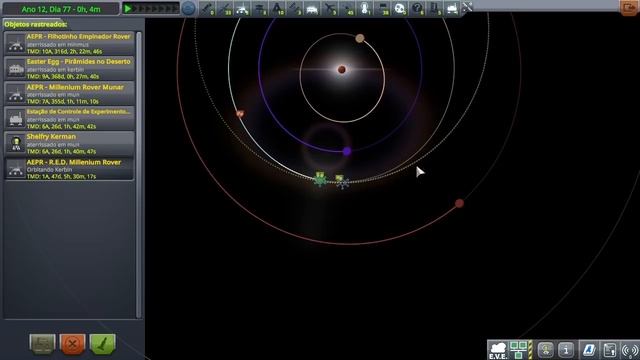
Task: Click the CommNet signal waves icon
Action: (630, 350)
